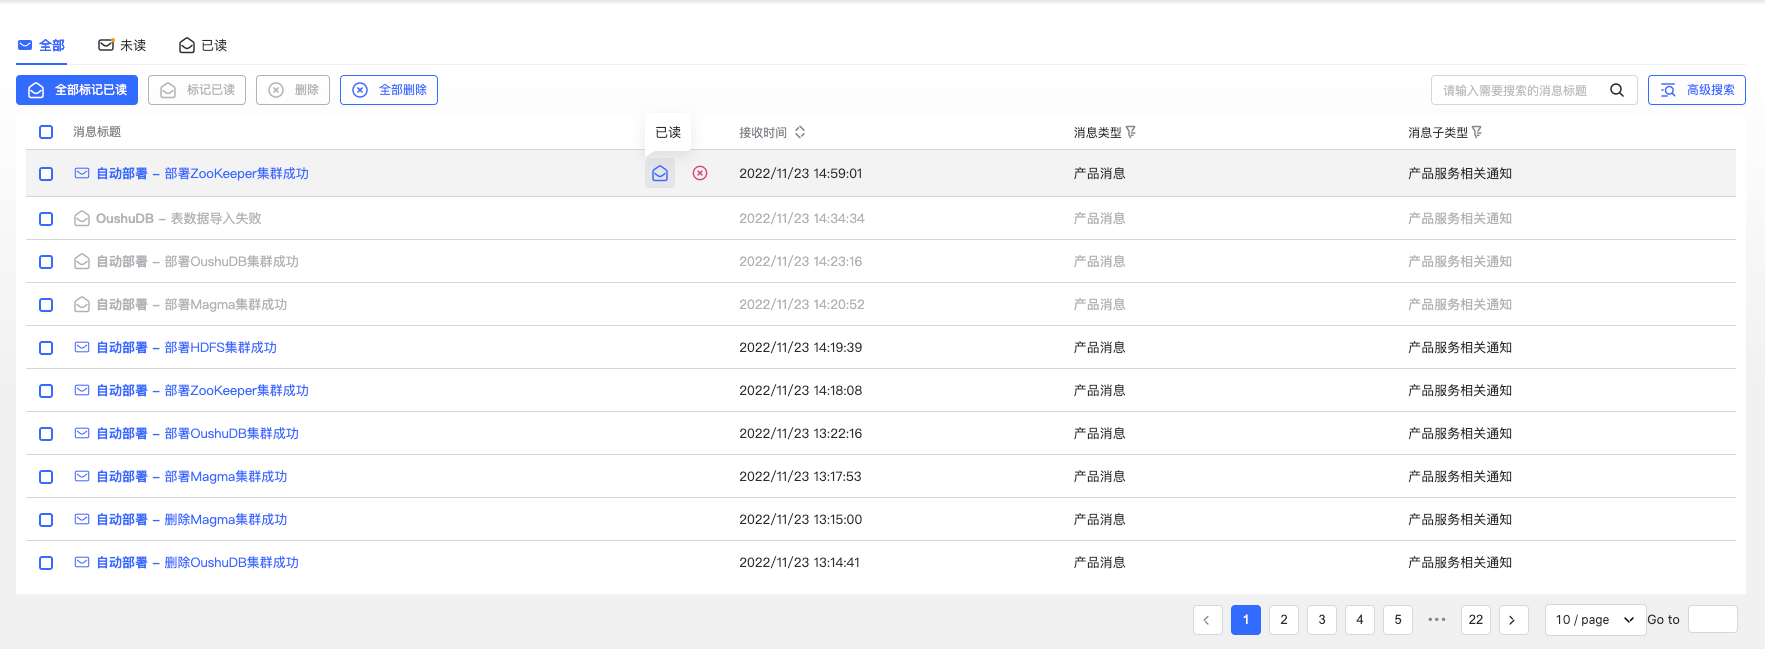
Task: Click the message title search input field
Action: [x=1515, y=90]
